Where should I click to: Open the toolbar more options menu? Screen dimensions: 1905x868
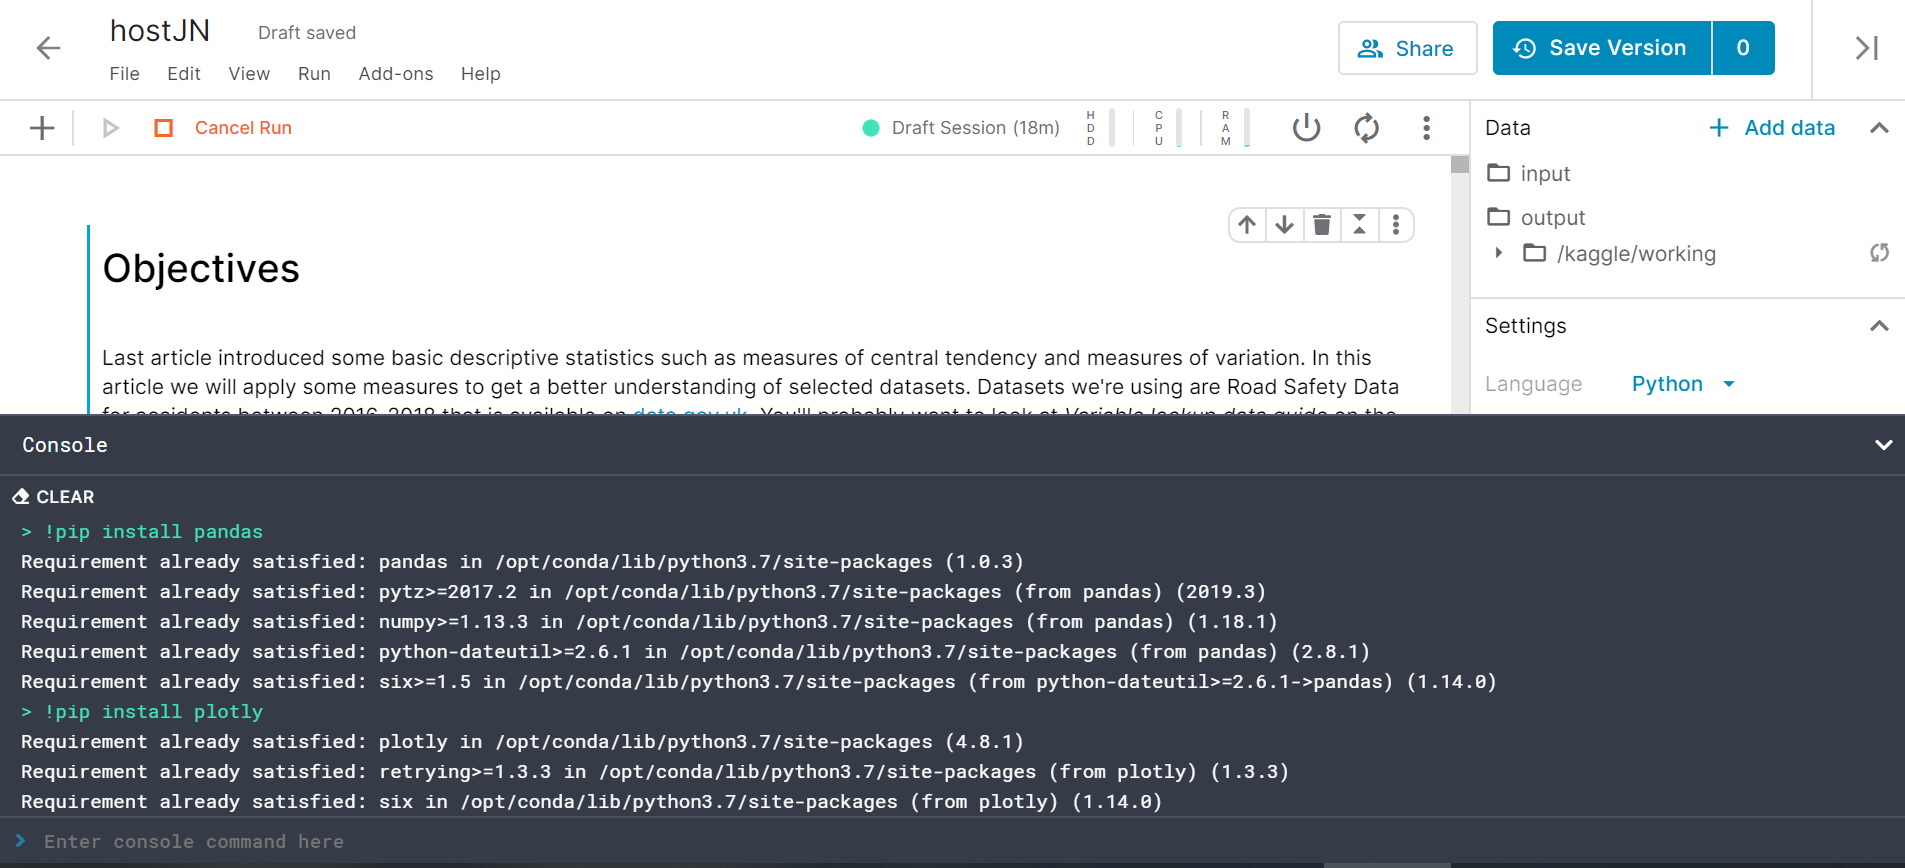[x=1426, y=128]
